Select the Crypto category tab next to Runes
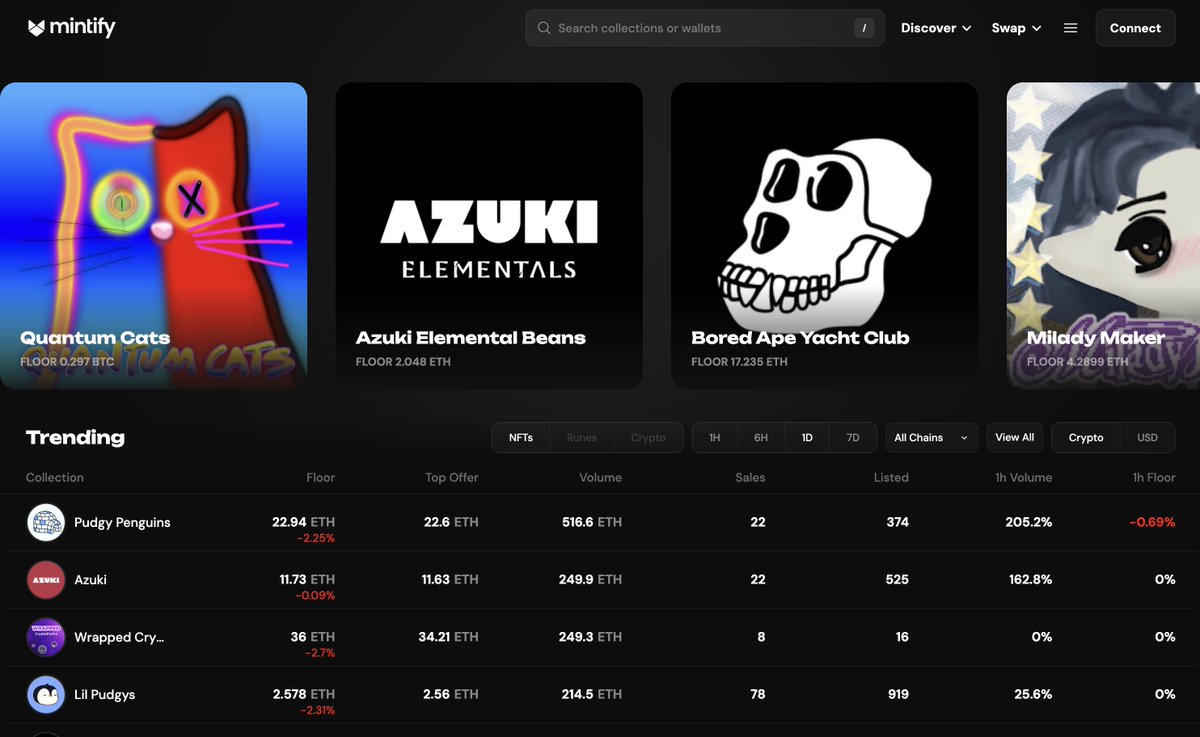The width and height of the screenshot is (1200, 737). tap(648, 438)
